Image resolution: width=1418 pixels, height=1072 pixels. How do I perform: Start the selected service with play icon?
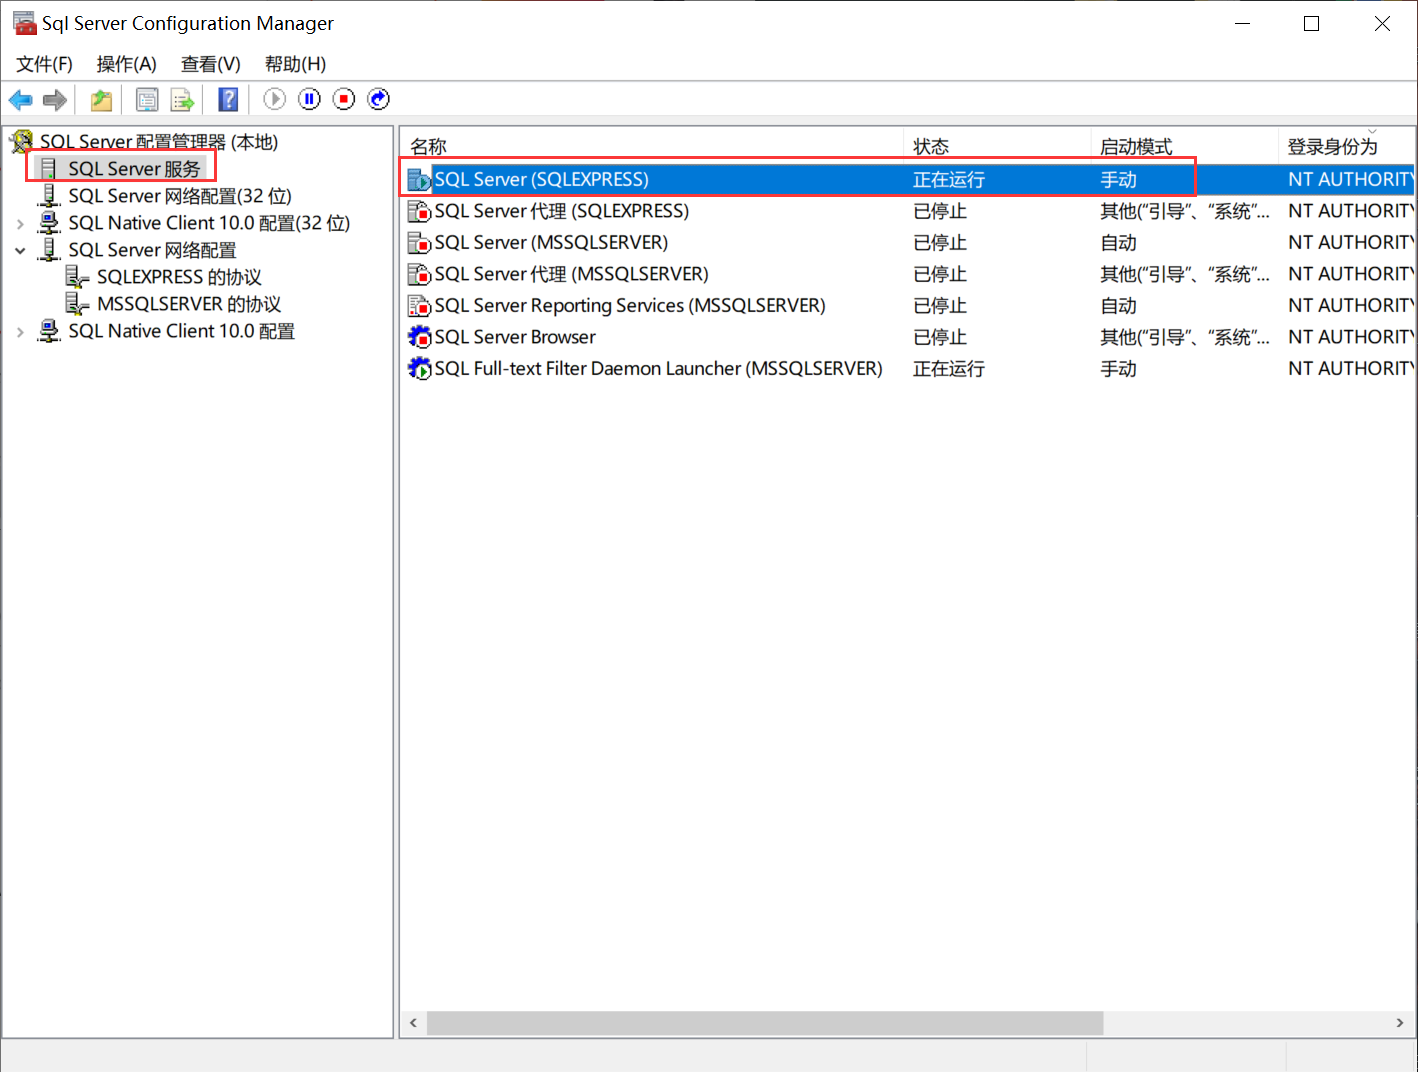(274, 98)
